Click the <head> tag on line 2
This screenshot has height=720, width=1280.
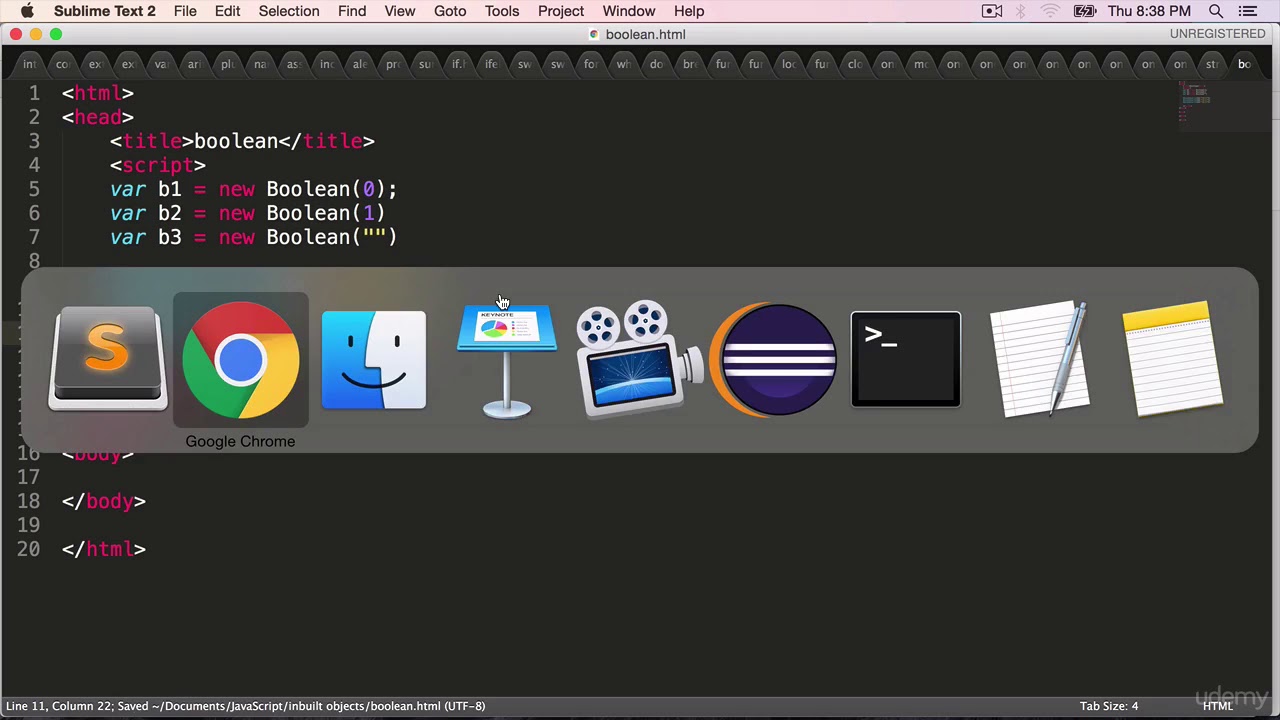98,117
